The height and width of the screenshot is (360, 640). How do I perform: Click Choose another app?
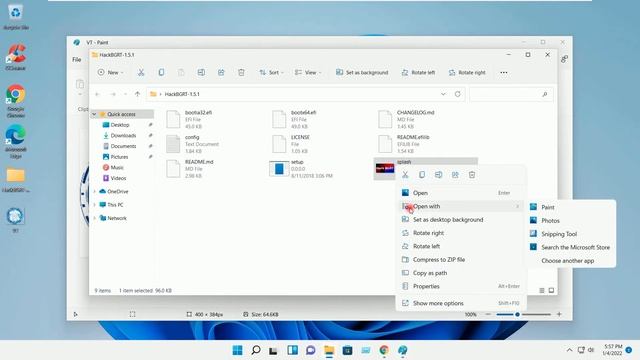pyautogui.click(x=571, y=260)
